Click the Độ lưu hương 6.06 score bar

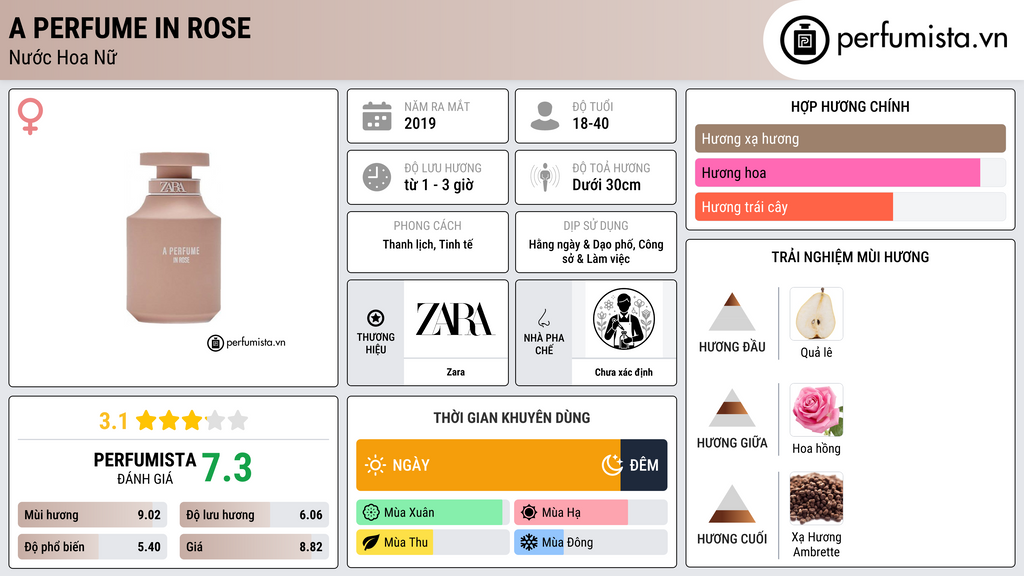tap(255, 515)
